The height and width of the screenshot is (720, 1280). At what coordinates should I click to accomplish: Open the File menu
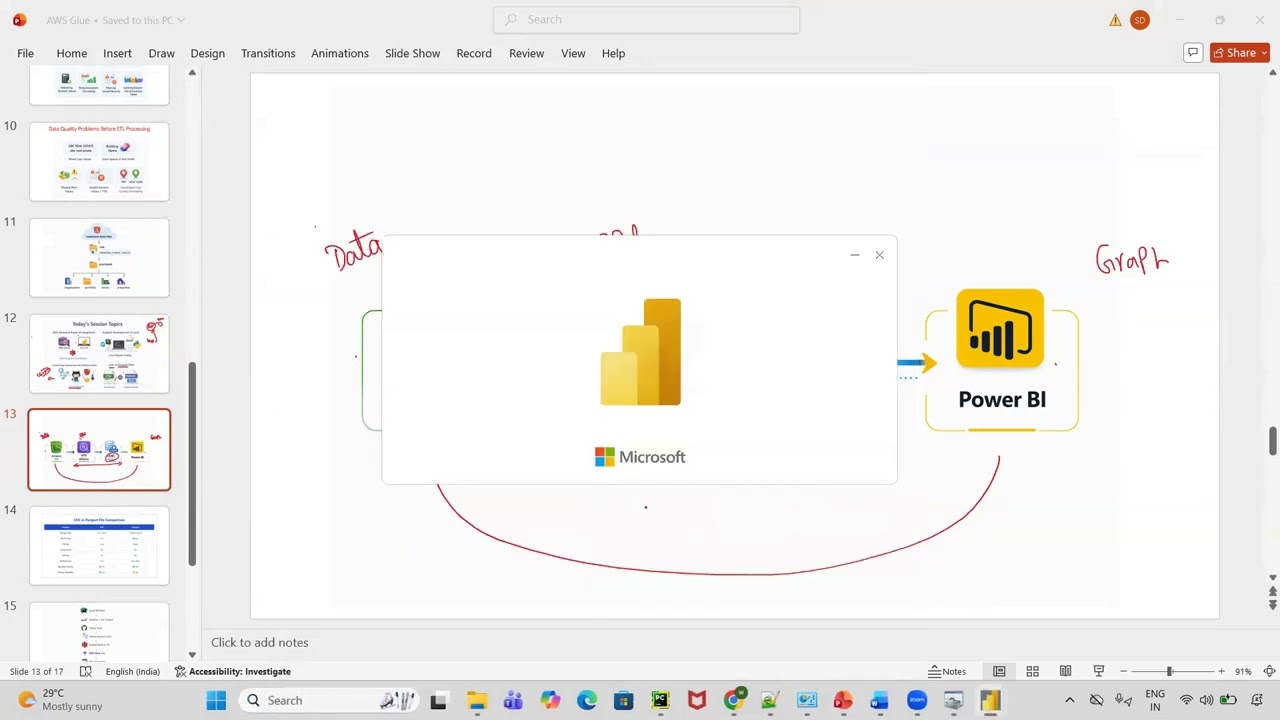pyautogui.click(x=25, y=53)
